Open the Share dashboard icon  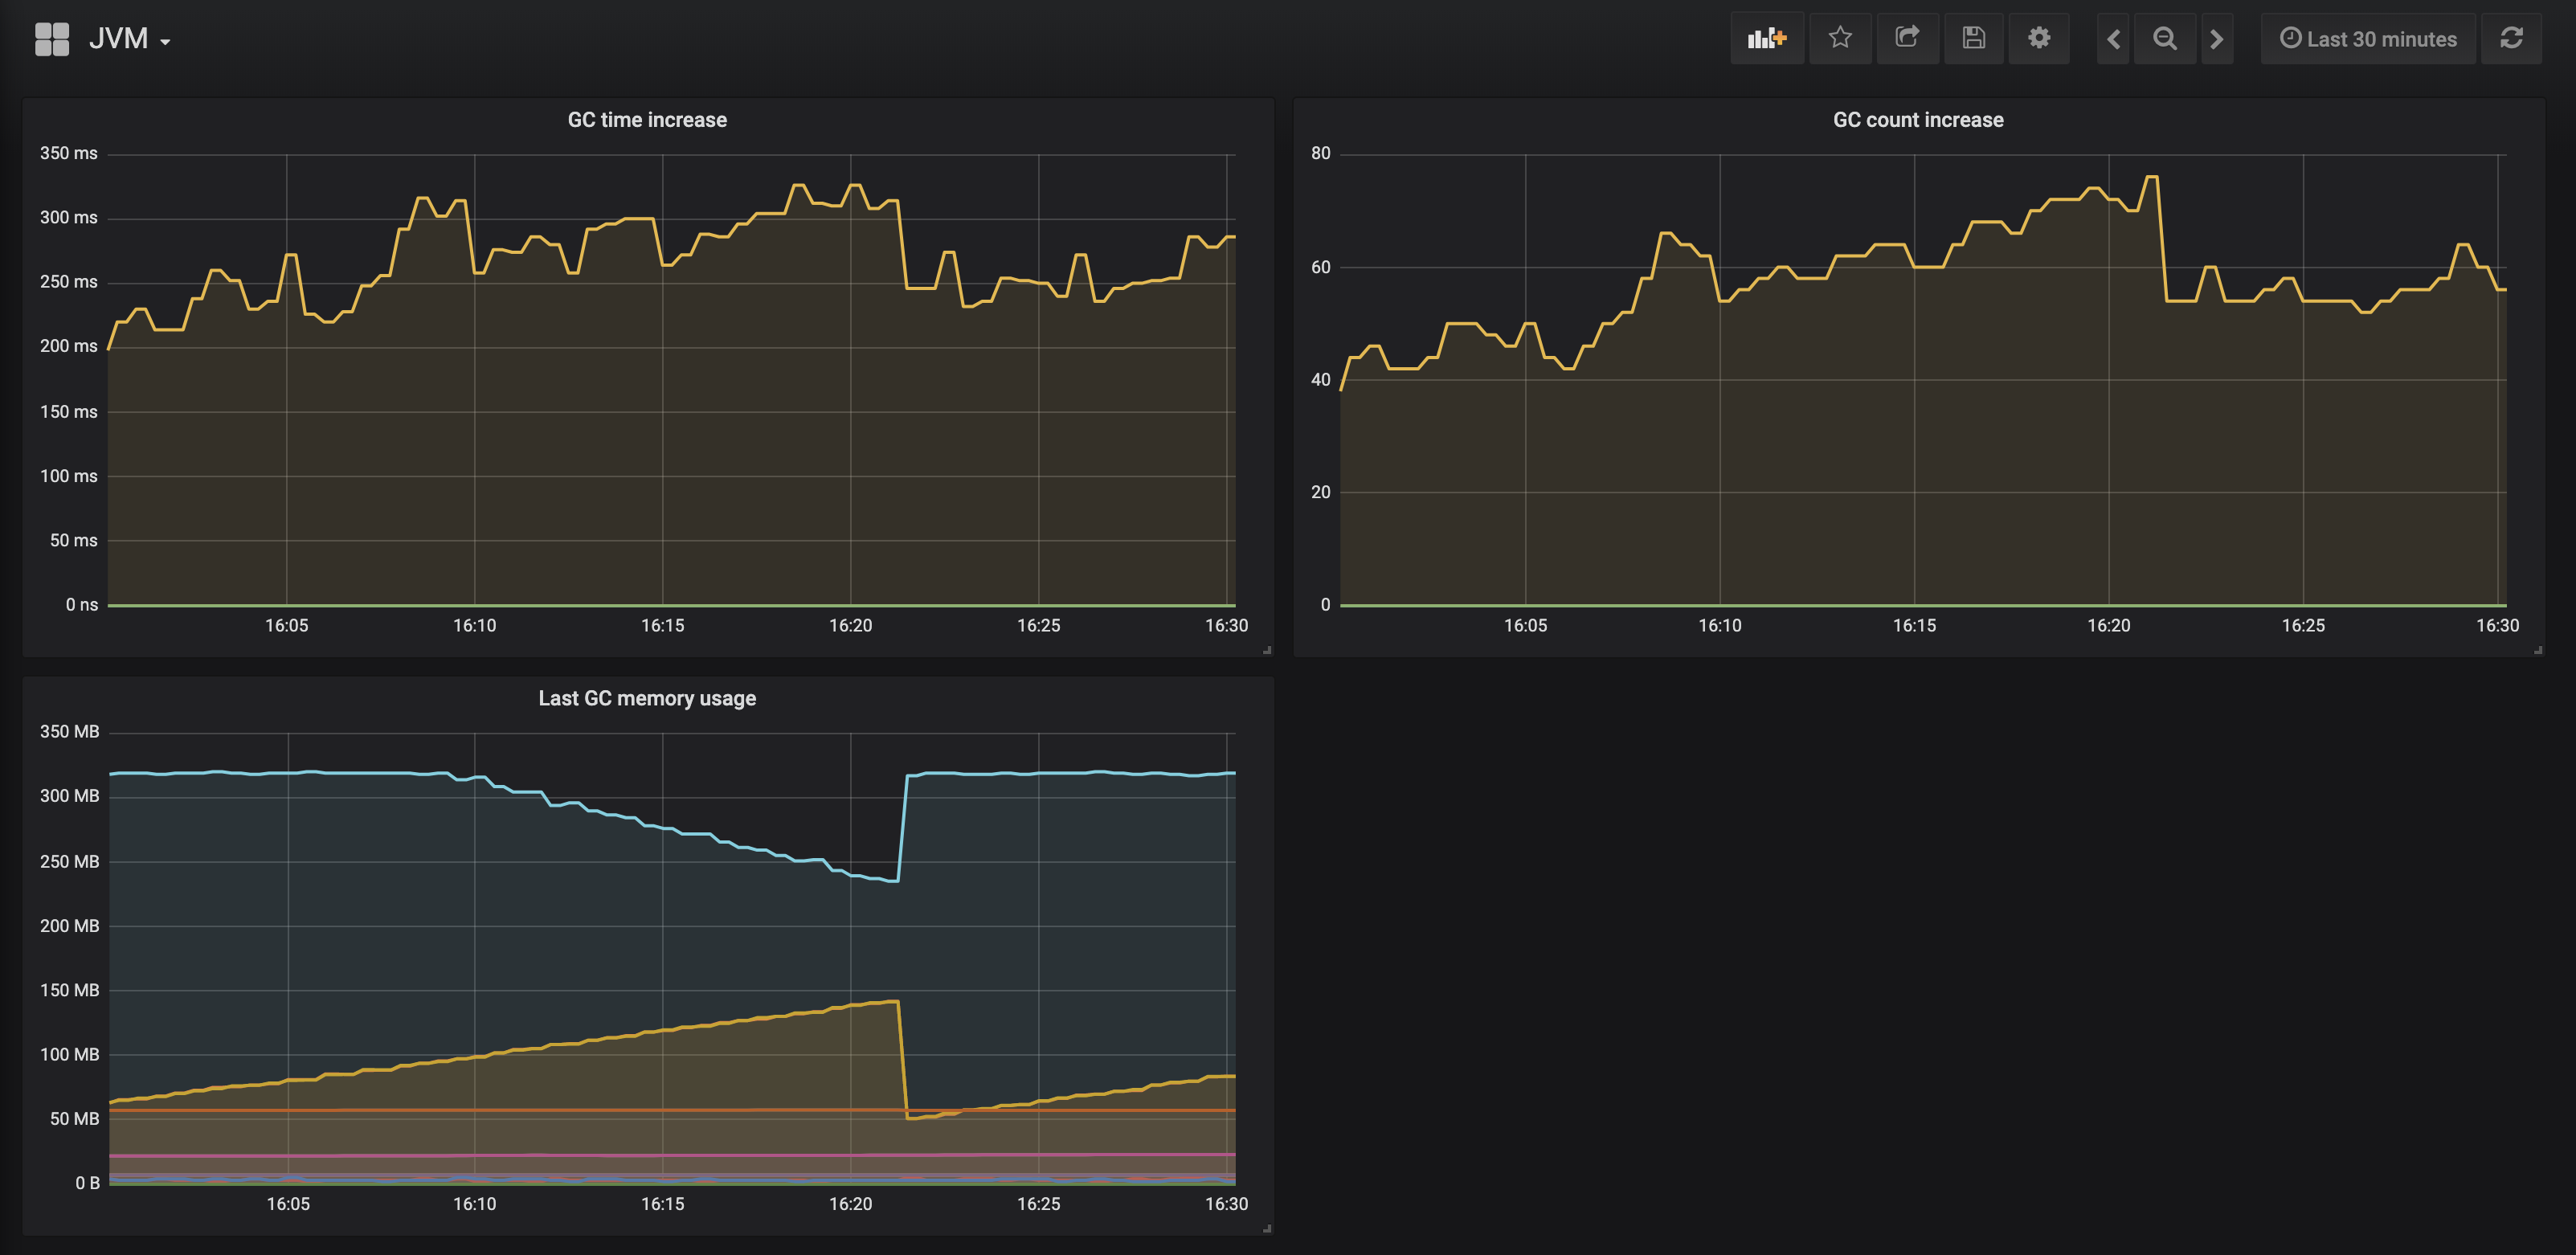[x=1907, y=39]
